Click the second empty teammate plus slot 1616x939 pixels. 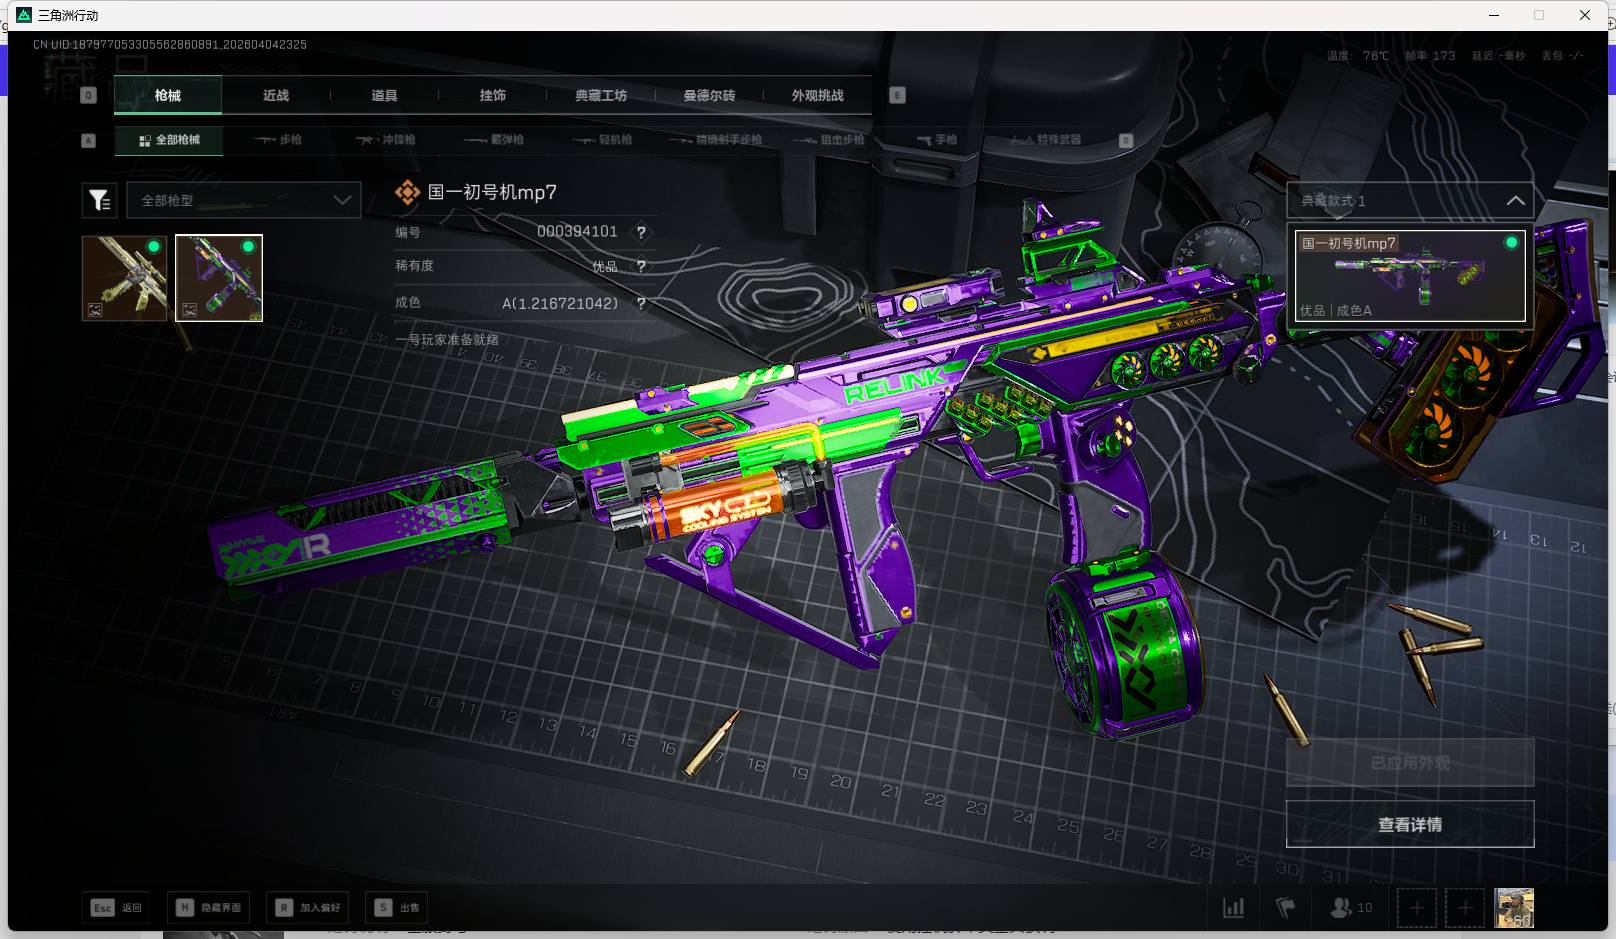(1465, 908)
